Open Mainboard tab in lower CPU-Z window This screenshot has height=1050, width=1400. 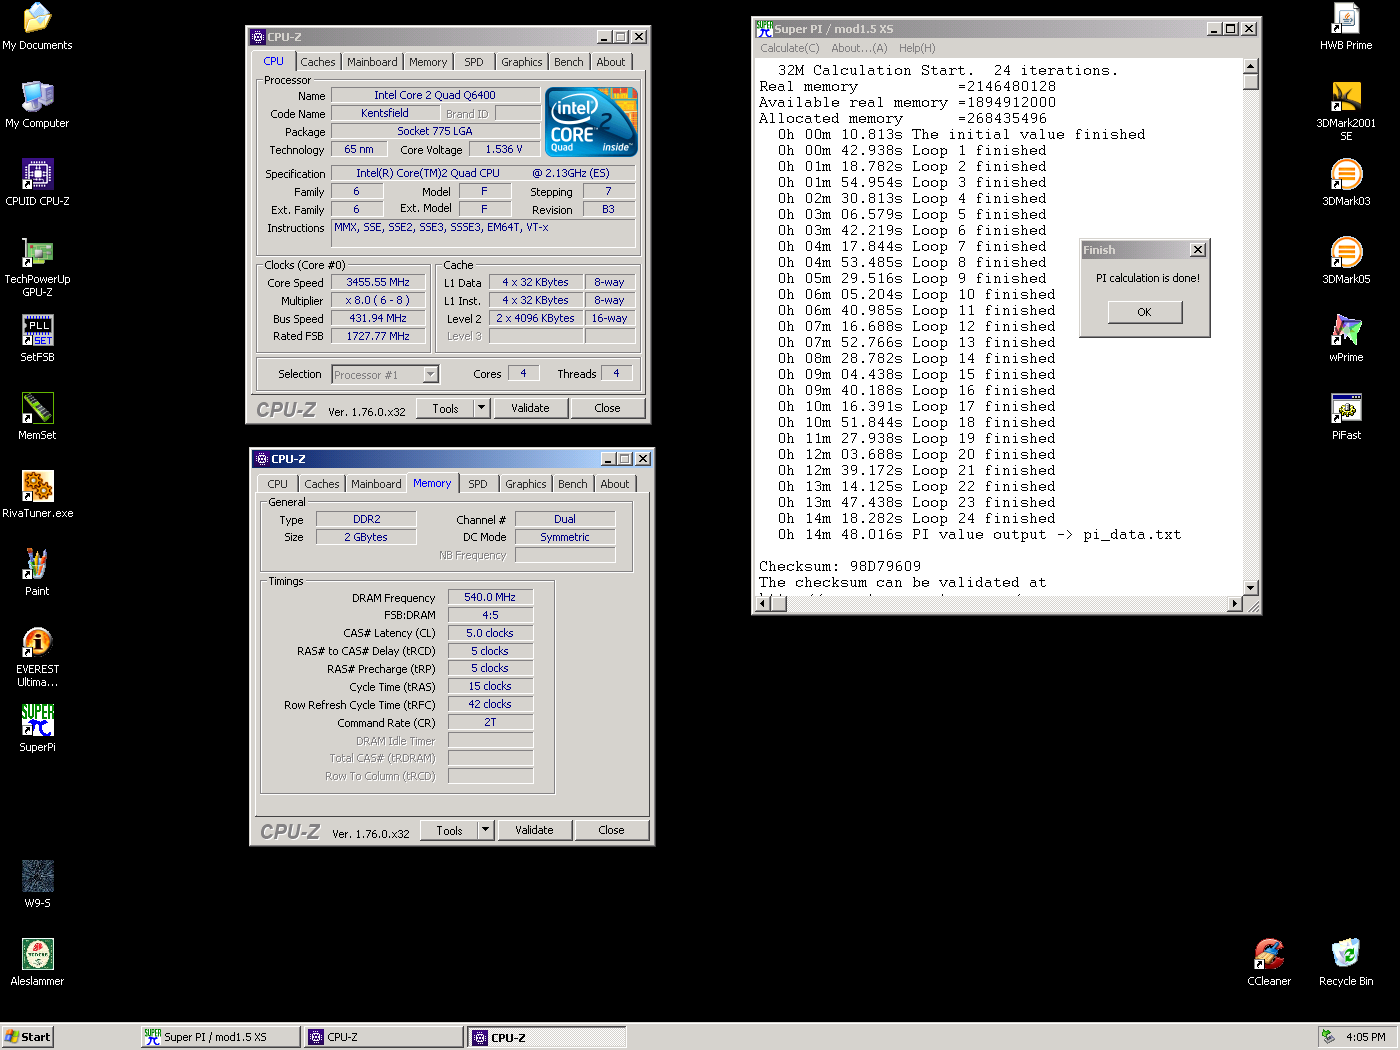click(376, 484)
